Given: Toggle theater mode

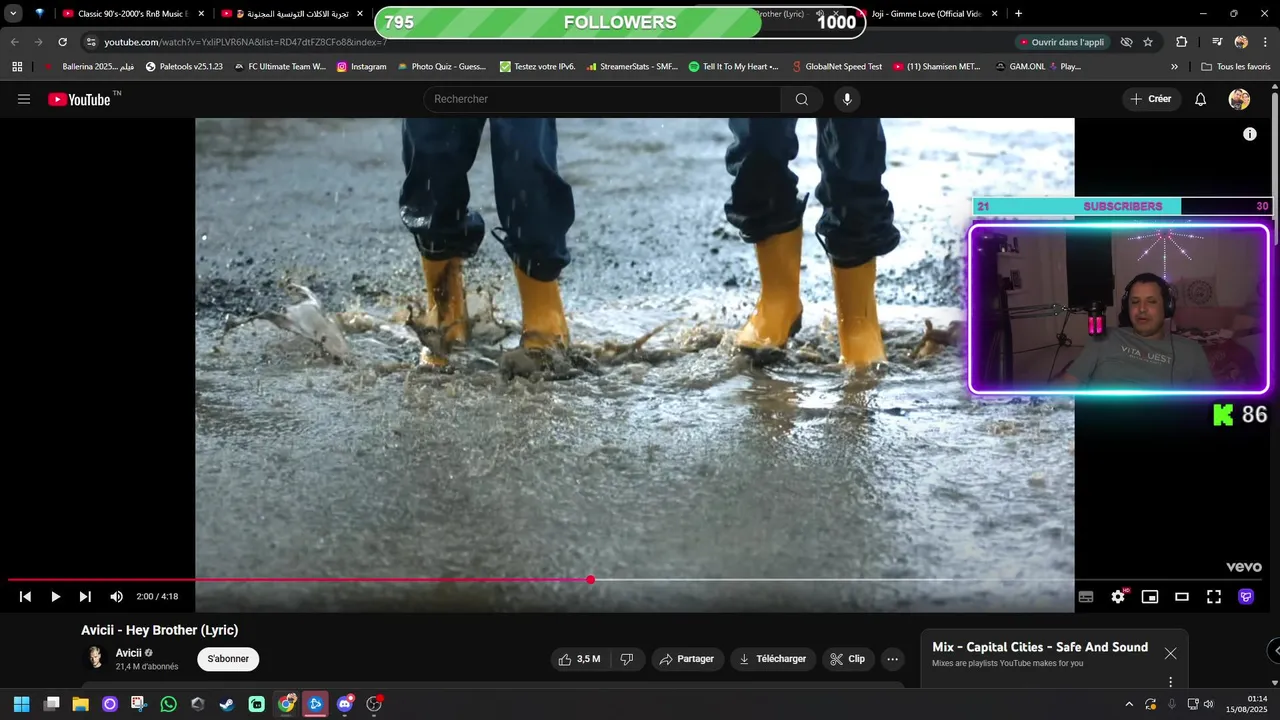Looking at the screenshot, I should point(1182,597).
